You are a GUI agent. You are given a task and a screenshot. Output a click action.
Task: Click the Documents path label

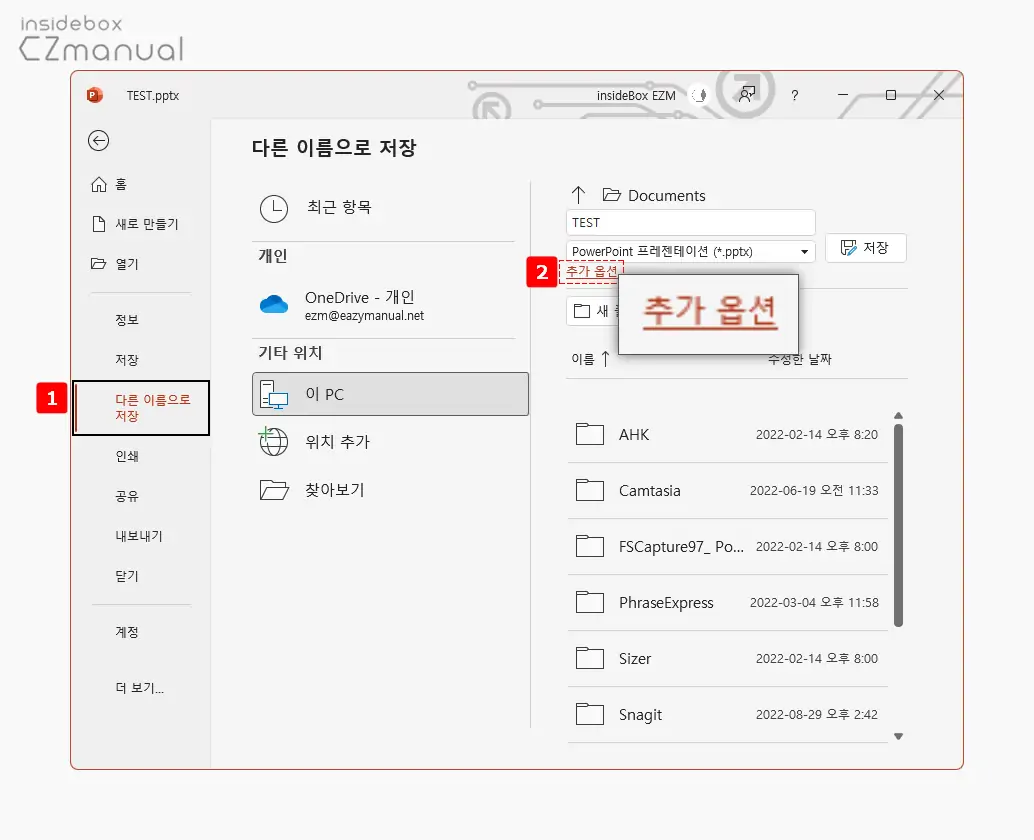click(x=666, y=196)
